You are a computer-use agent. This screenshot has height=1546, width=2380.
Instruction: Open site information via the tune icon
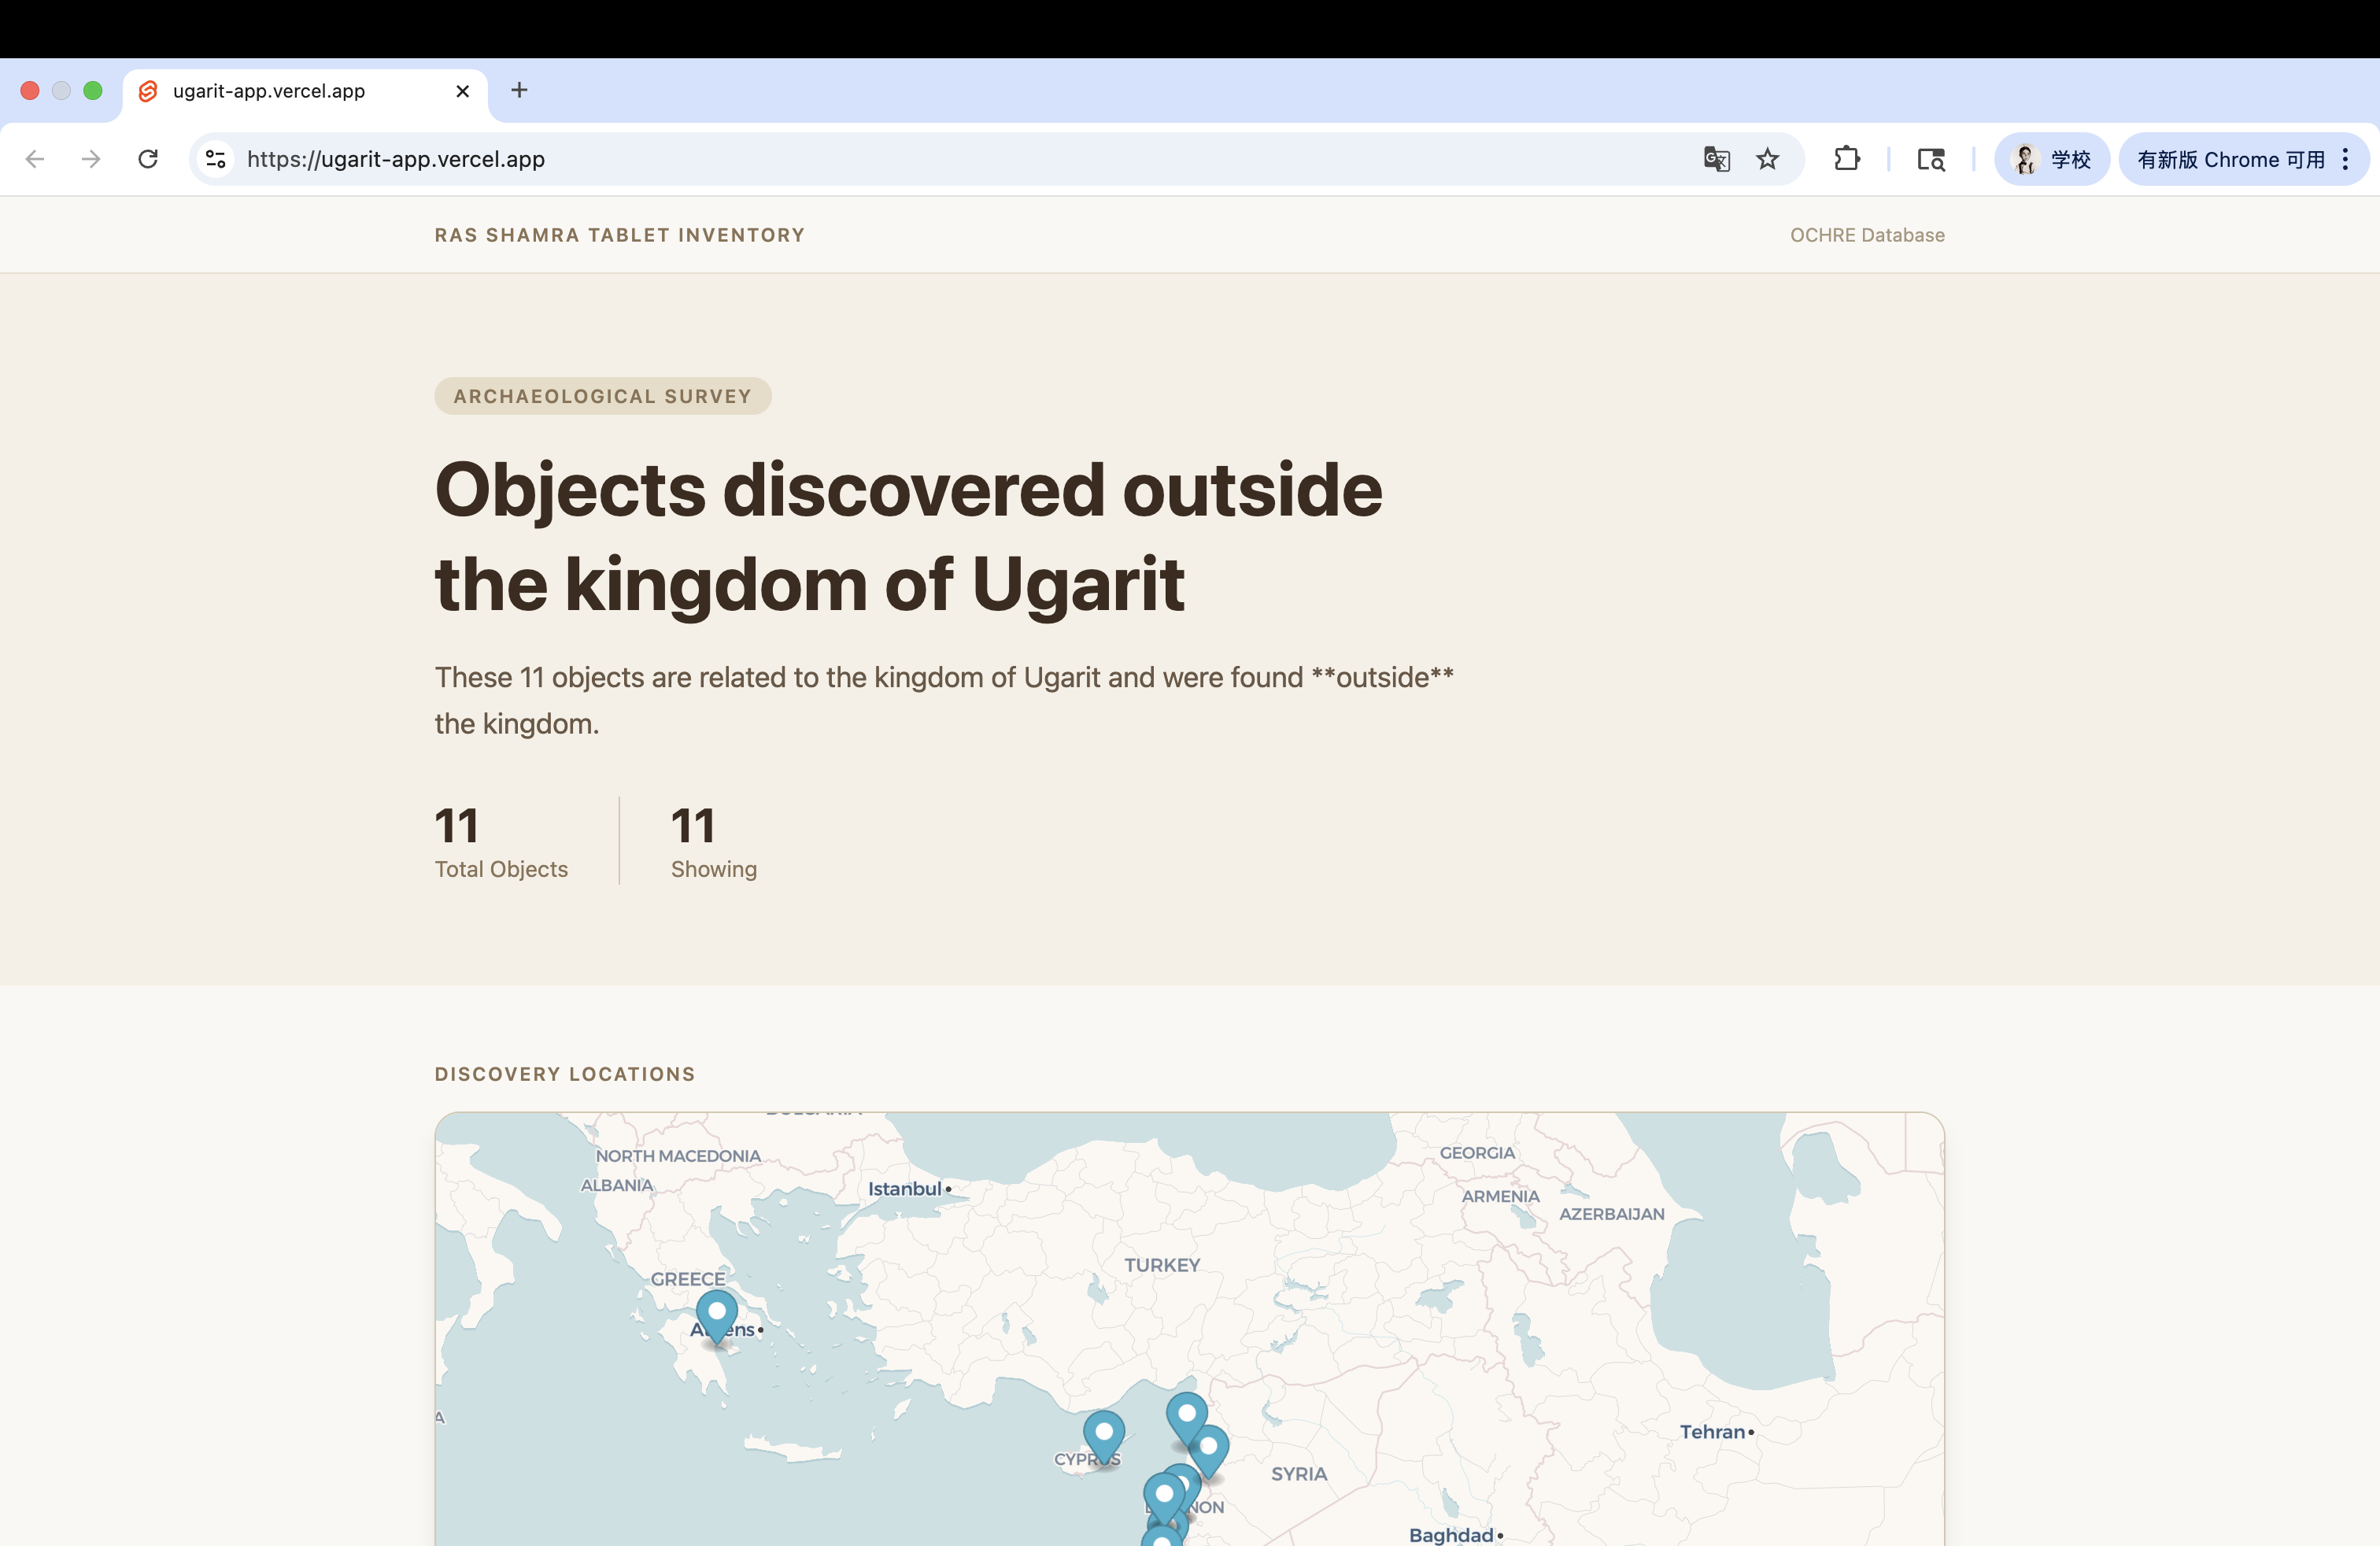(215, 159)
